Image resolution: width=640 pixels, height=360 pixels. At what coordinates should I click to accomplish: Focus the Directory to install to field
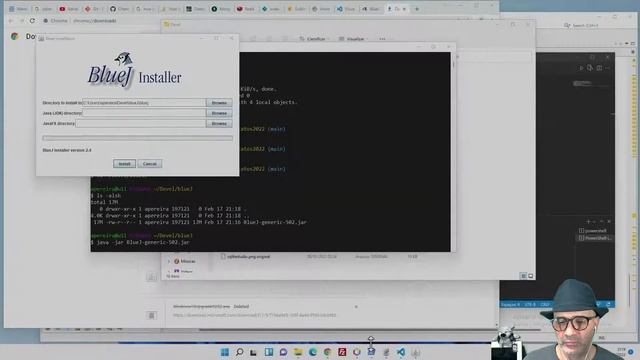coord(144,103)
